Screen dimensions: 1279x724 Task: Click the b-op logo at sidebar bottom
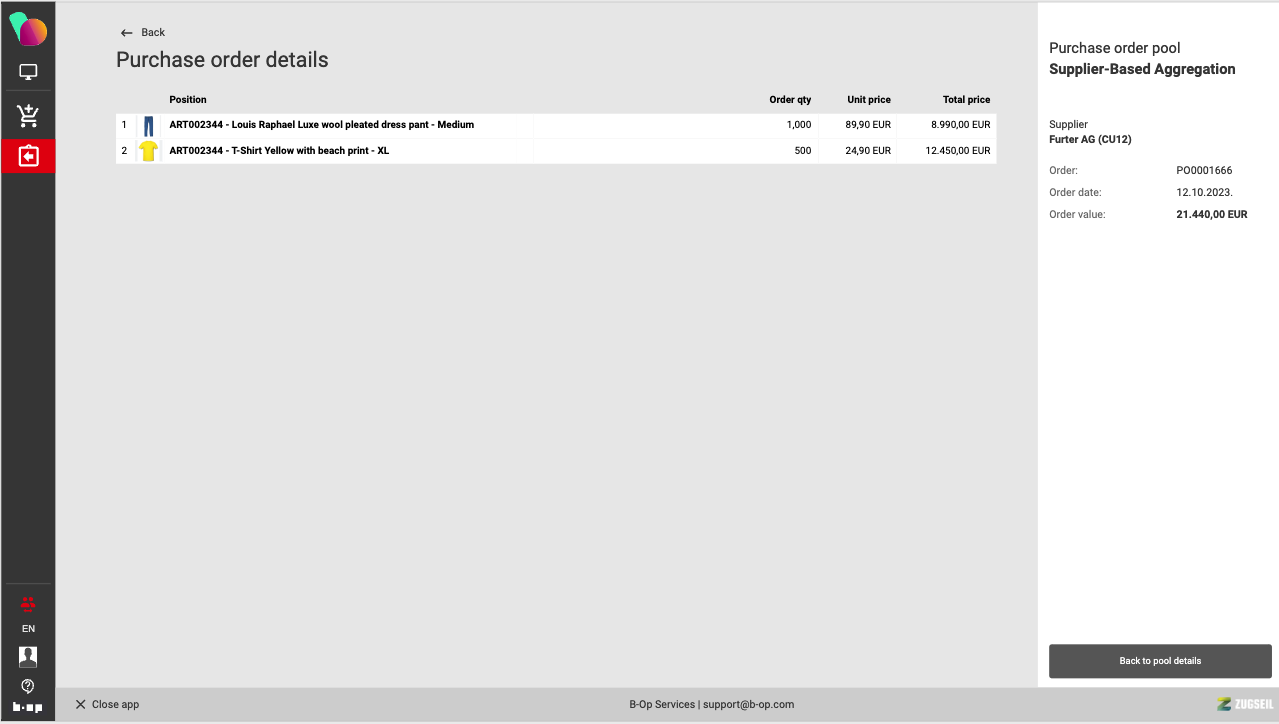click(x=28, y=707)
